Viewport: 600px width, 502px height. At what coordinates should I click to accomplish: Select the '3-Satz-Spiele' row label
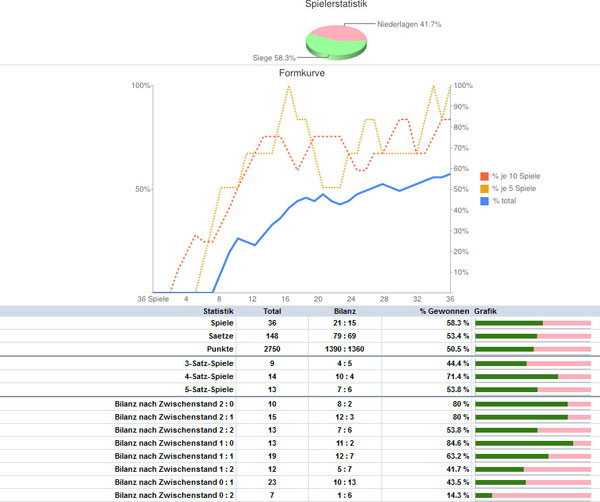[x=209, y=363]
